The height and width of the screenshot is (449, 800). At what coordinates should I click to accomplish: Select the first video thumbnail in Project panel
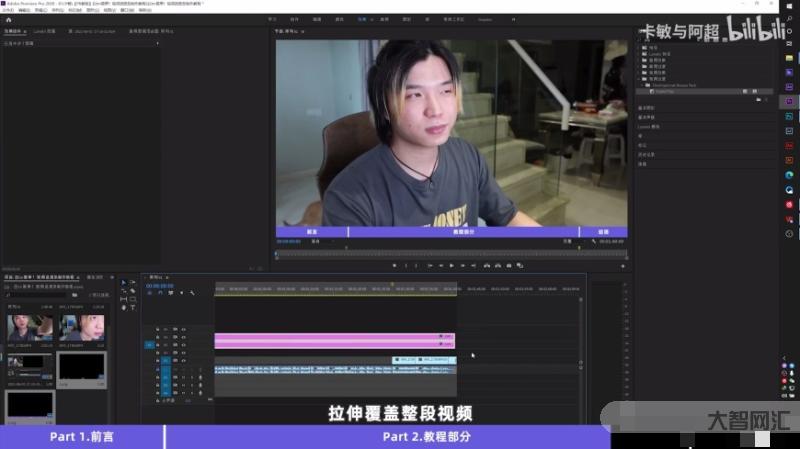29,328
